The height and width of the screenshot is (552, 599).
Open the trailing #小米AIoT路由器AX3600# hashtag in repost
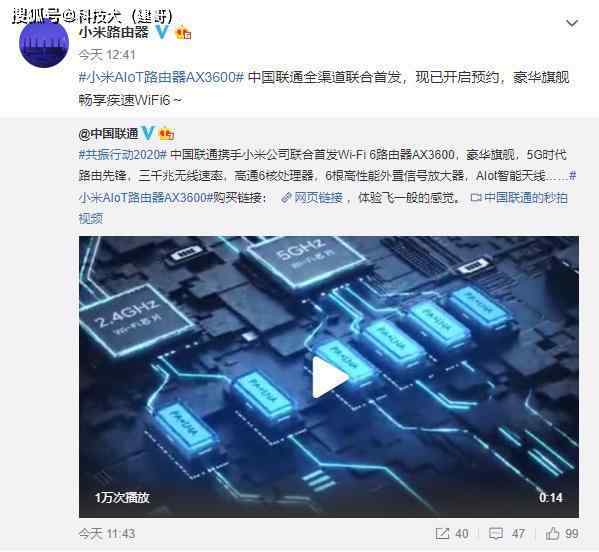327,187
